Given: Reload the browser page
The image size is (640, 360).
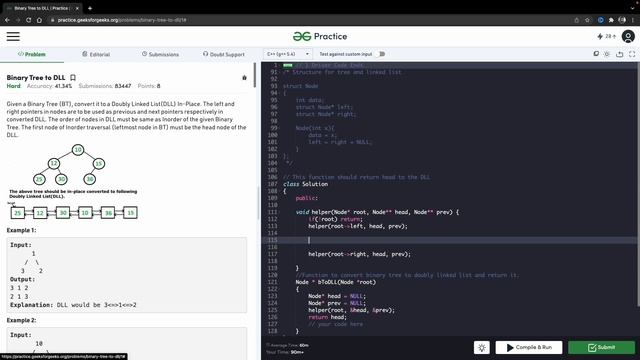Looking at the screenshot, I should pos(29,20).
